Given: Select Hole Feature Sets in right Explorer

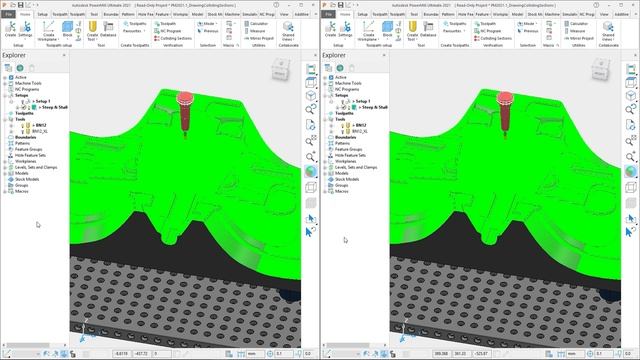Looking at the screenshot, I should pyautogui.click(x=350, y=155).
